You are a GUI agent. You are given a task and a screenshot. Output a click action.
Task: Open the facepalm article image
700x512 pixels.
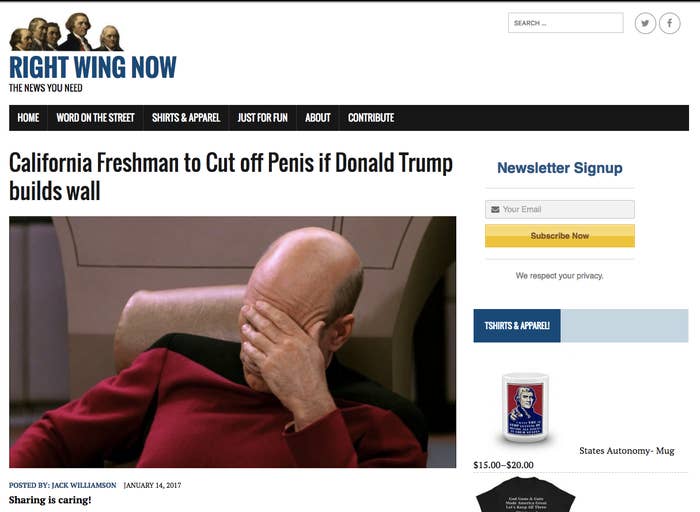pyautogui.click(x=233, y=342)
